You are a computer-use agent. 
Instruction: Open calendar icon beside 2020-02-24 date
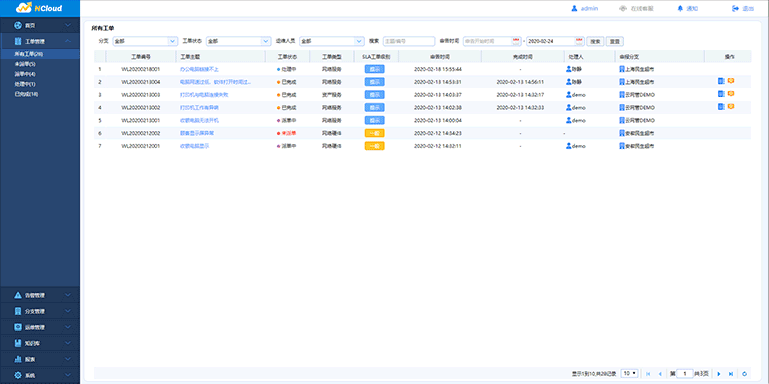click(579, 41)
